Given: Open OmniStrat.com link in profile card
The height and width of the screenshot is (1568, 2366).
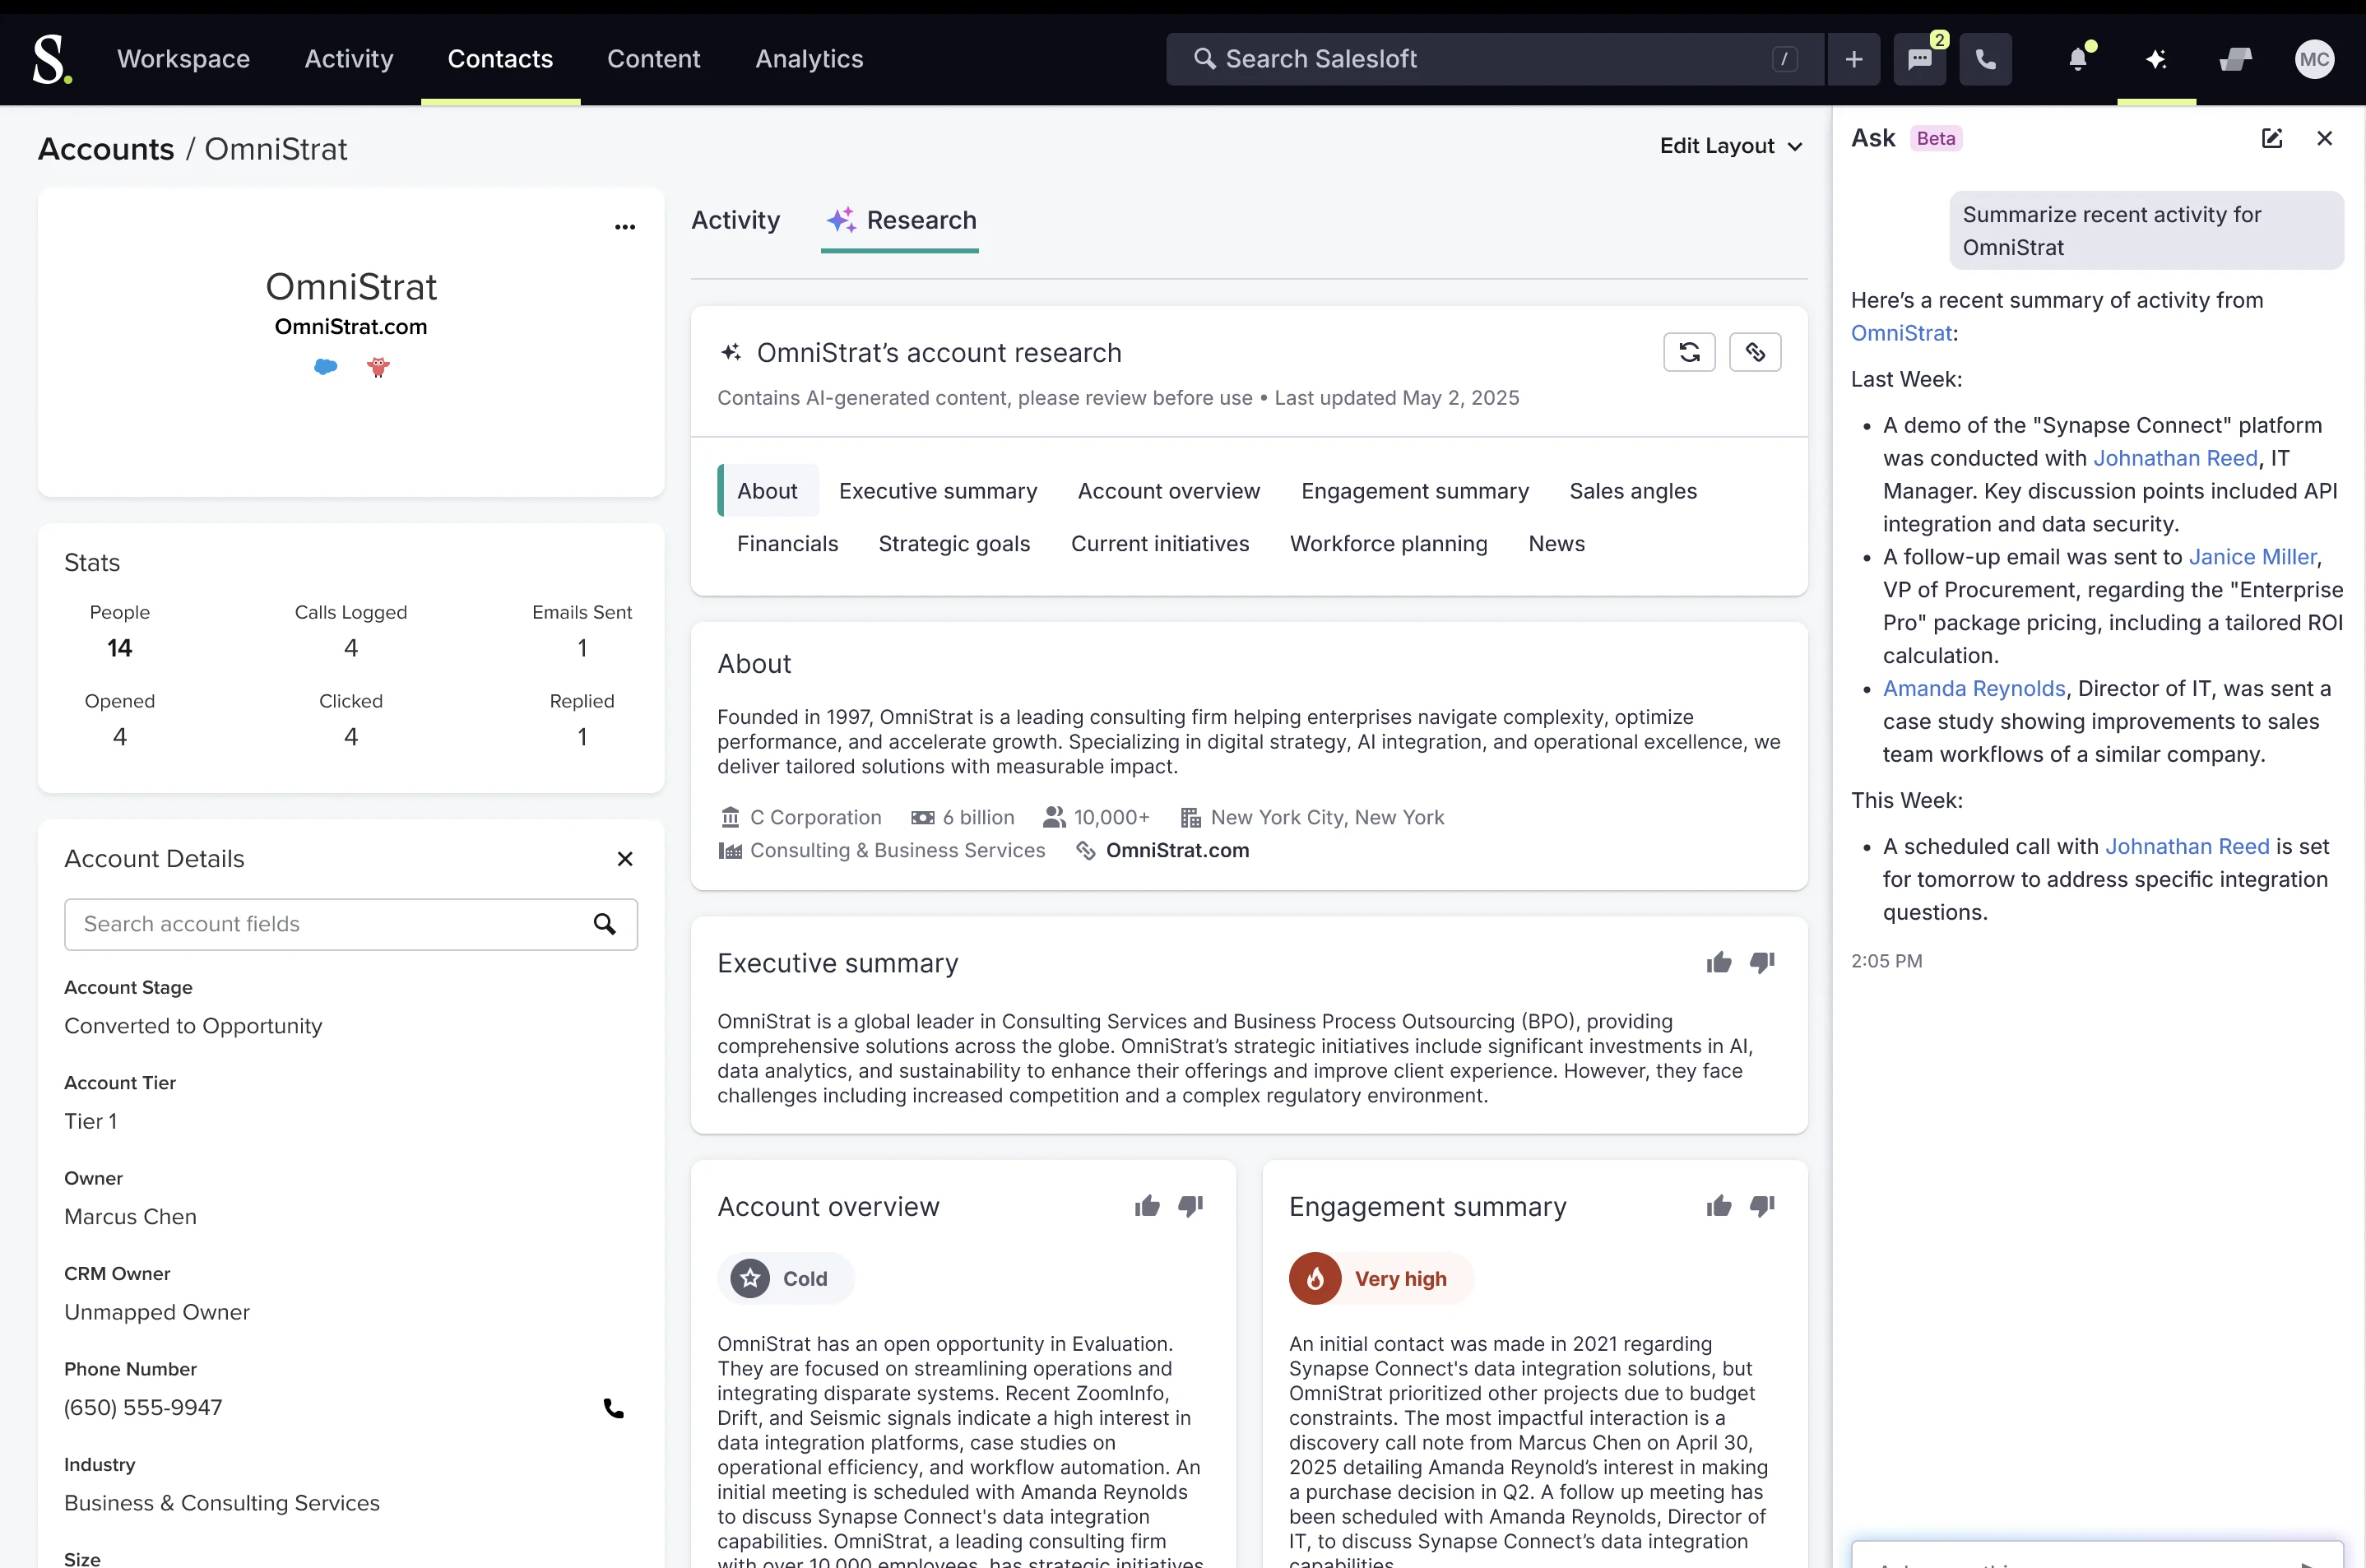Looking at the screenshot, I should coord(351,327).
